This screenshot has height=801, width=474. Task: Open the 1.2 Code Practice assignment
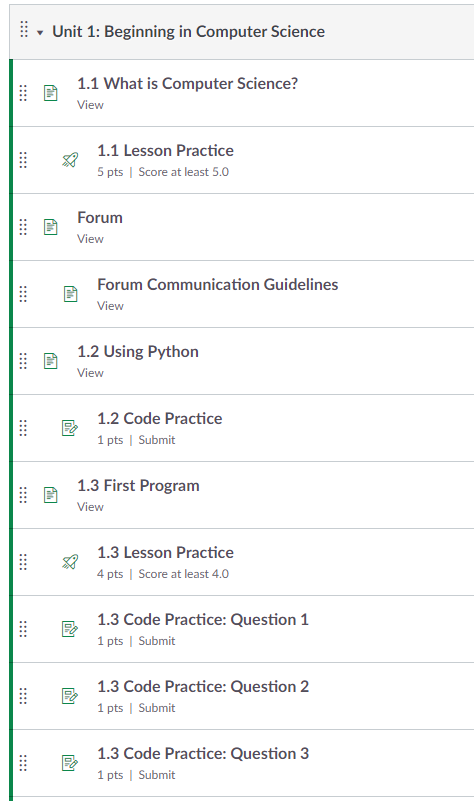coord(160,418)
